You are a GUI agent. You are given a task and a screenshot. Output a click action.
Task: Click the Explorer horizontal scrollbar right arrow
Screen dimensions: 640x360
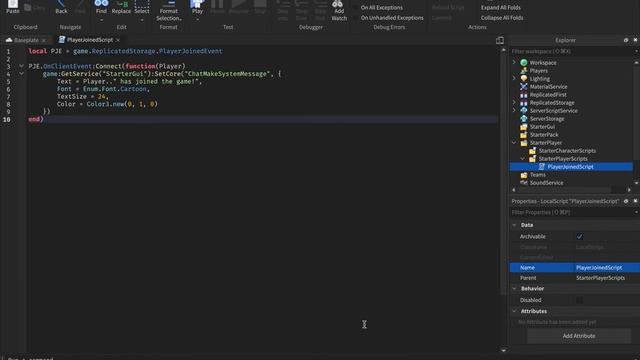(629, 190)
